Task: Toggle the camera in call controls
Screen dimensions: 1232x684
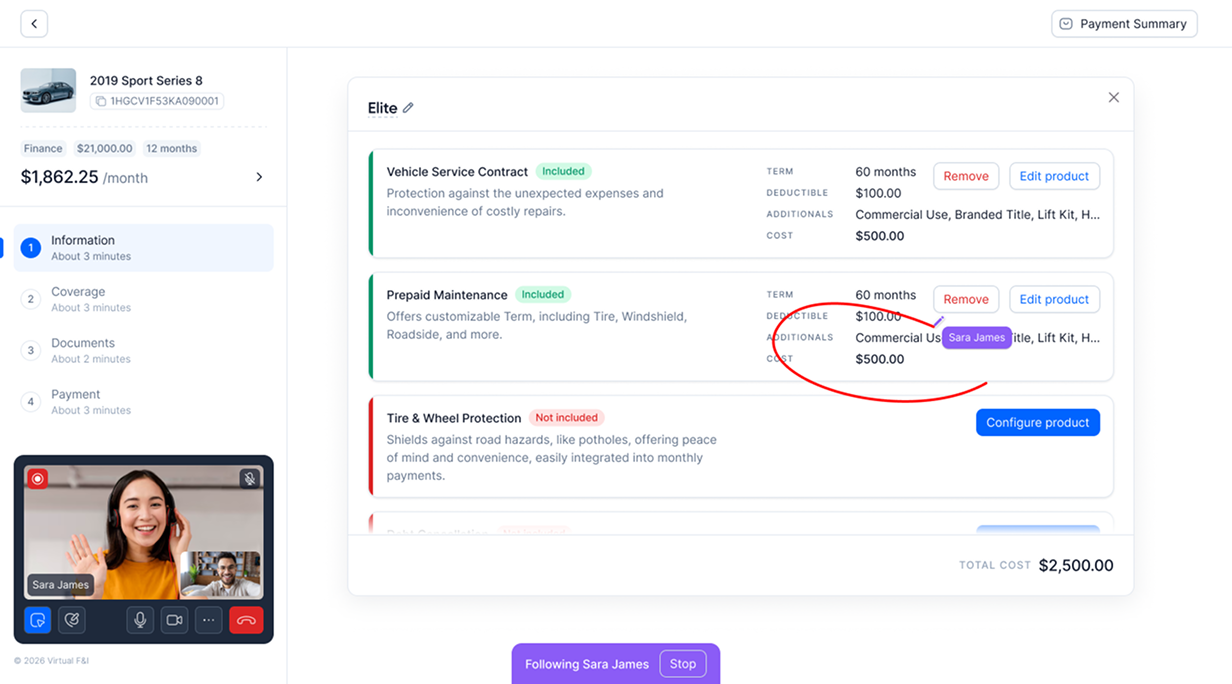Action: pyautogui.click(x=174, y=620)
